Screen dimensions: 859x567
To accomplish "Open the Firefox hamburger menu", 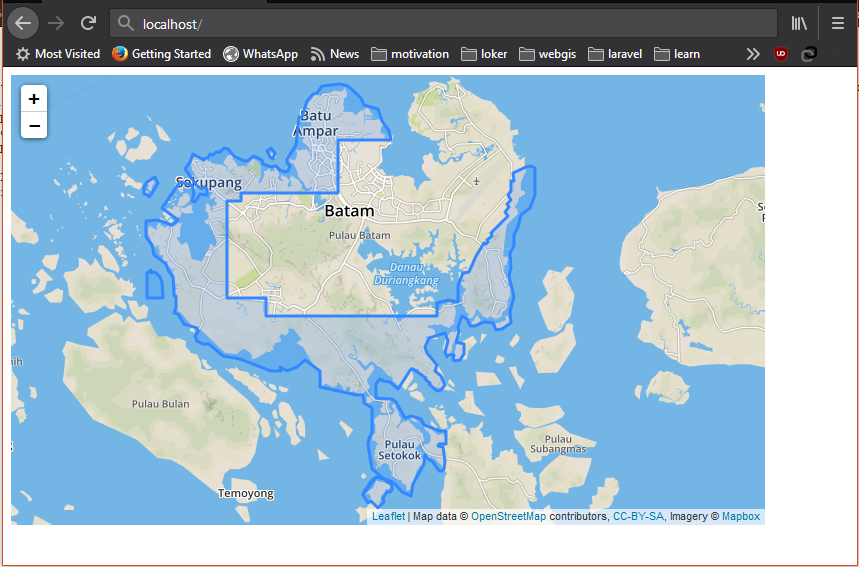I will coord(837,24).
